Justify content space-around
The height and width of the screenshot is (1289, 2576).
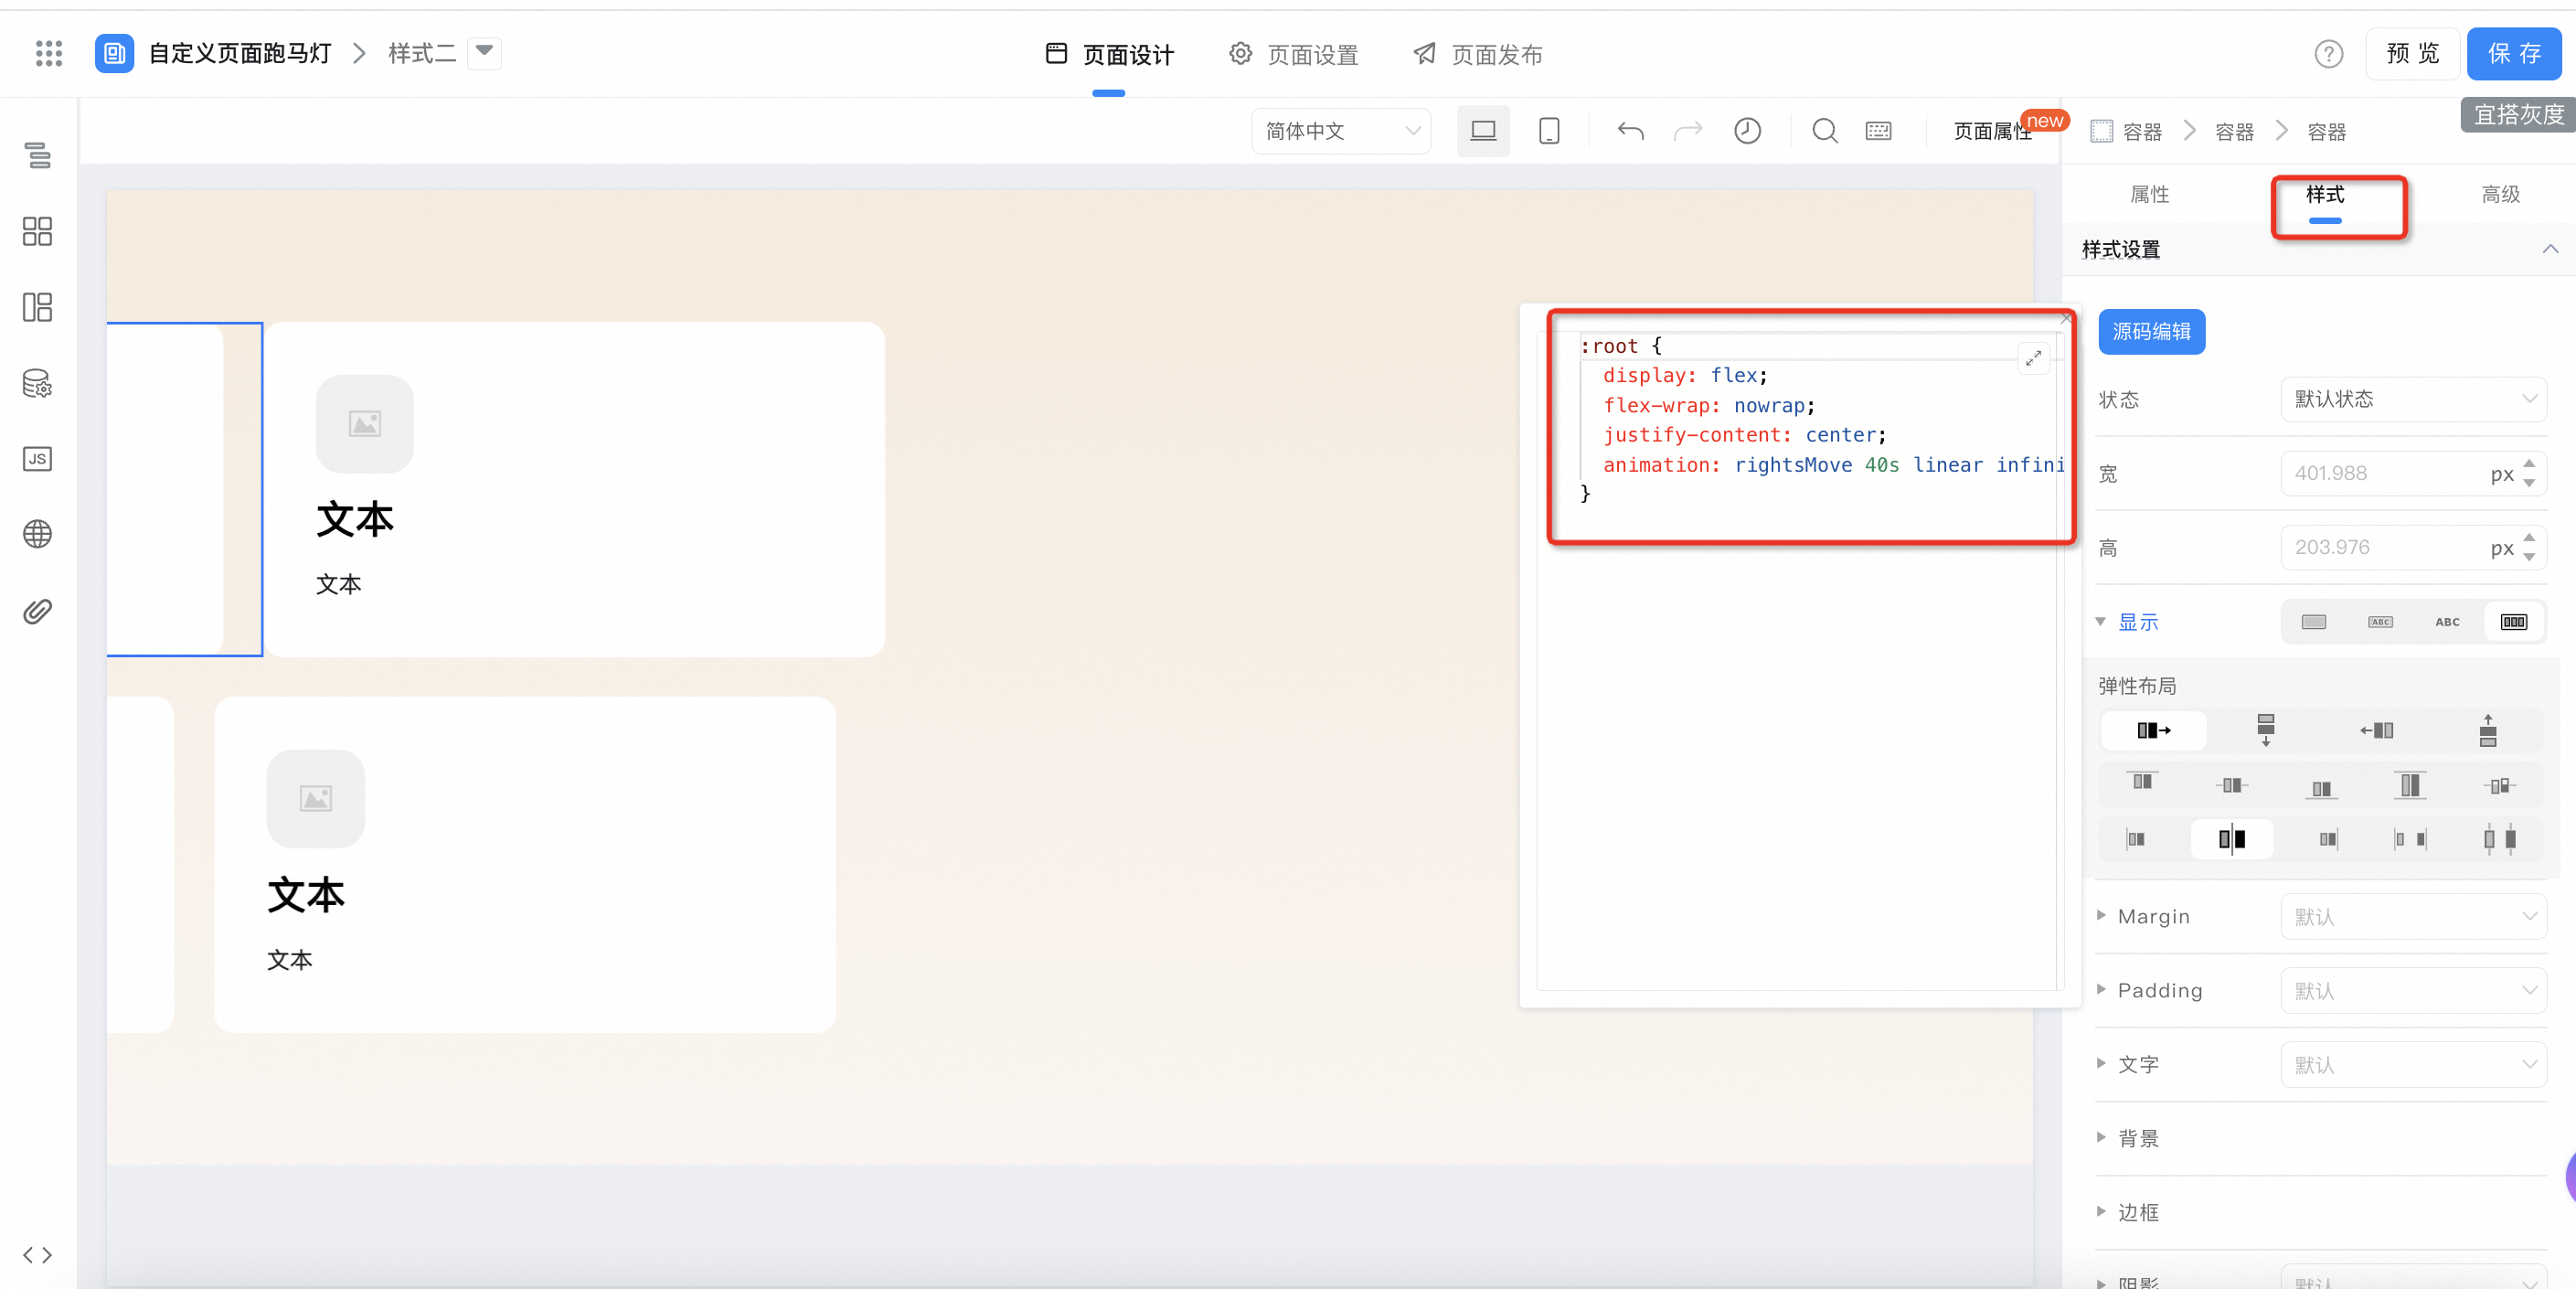tap(2499, 839)
